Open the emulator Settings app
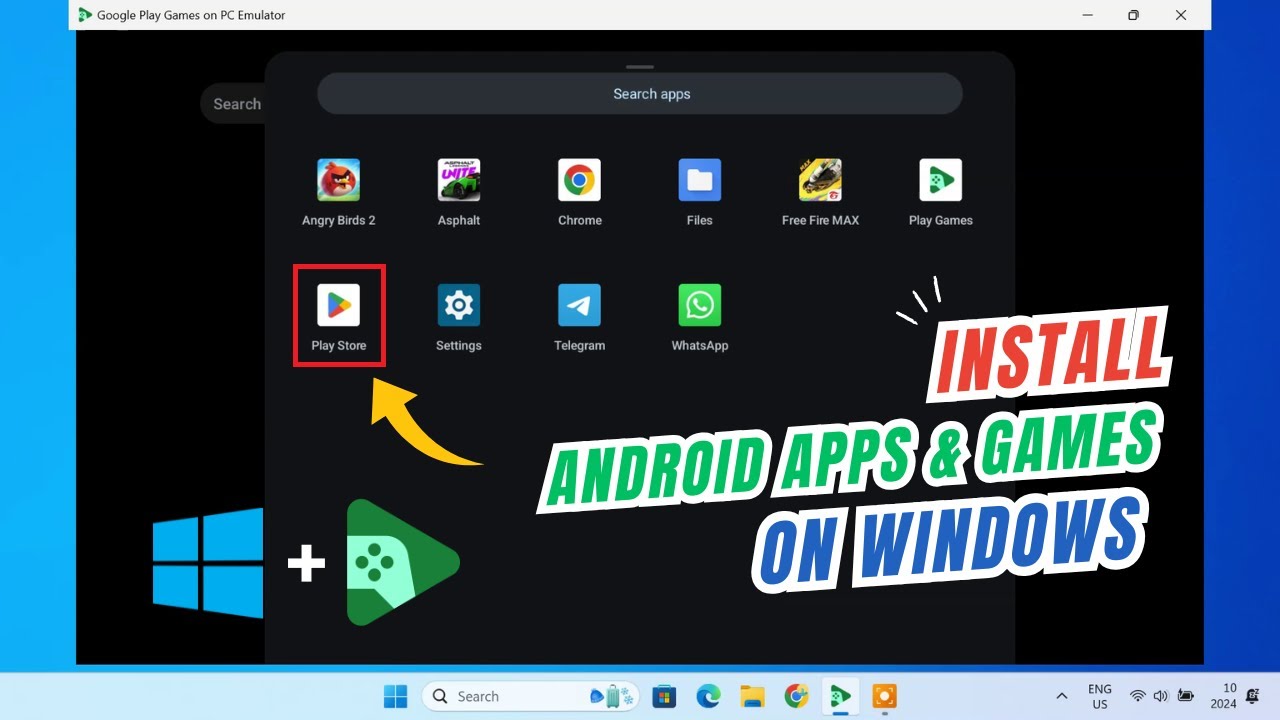 (459, 305)
